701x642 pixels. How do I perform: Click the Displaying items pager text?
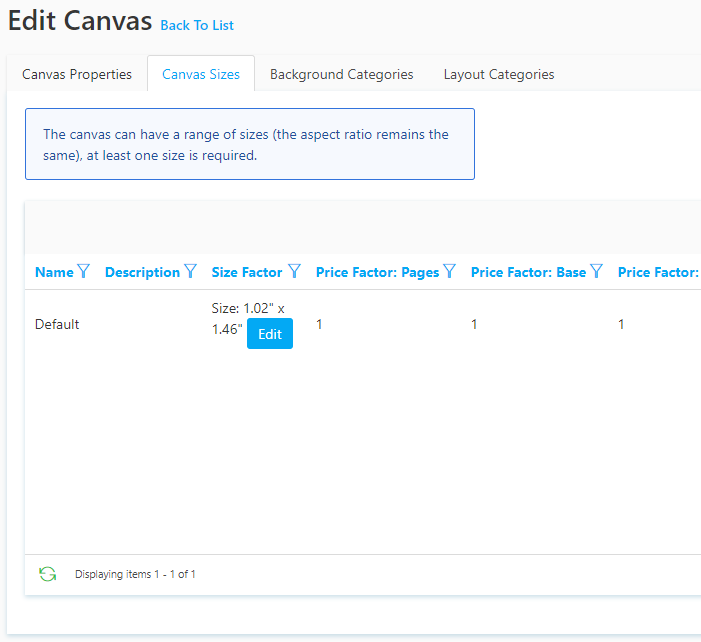coord(135,574)
